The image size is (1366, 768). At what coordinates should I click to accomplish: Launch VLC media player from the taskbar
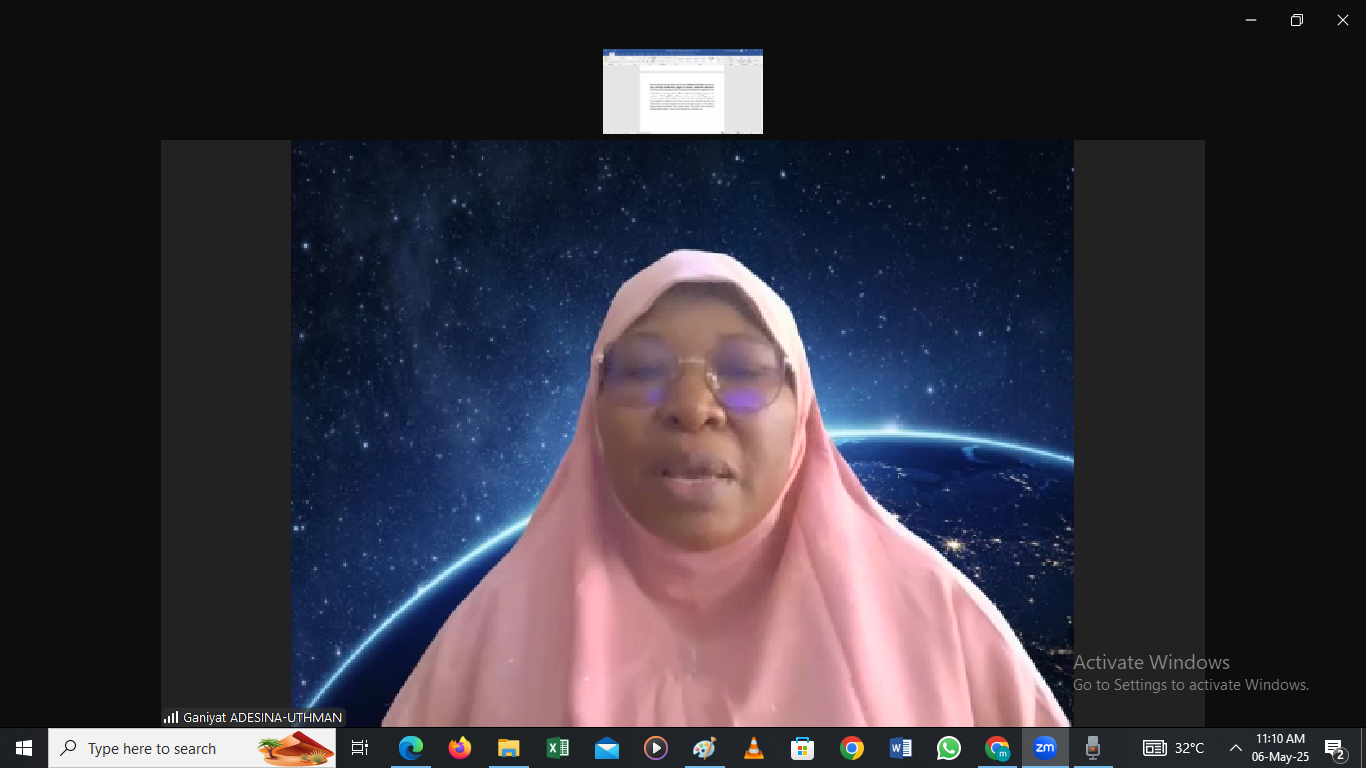click(754, 748)
